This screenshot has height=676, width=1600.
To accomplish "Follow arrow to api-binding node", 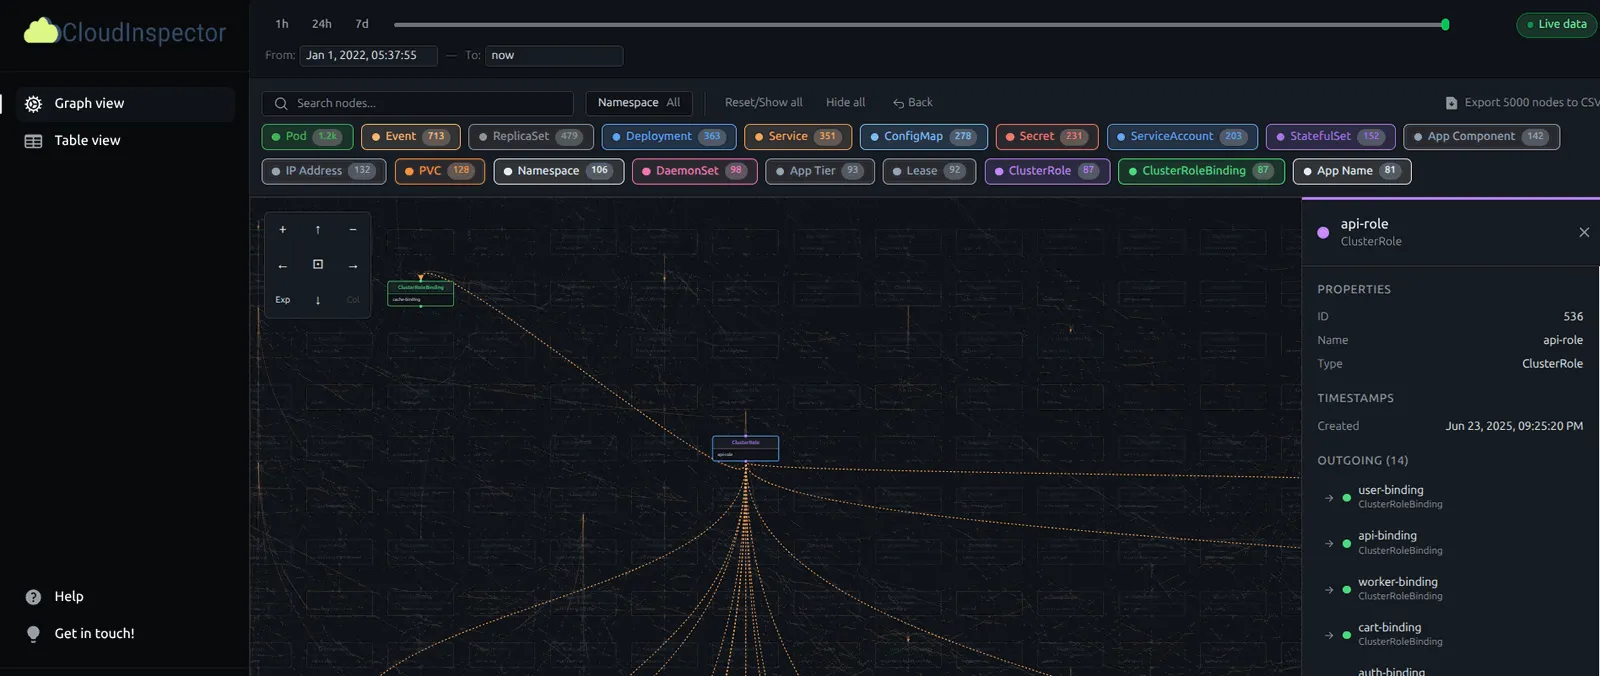I will (x=1329, y=544).
